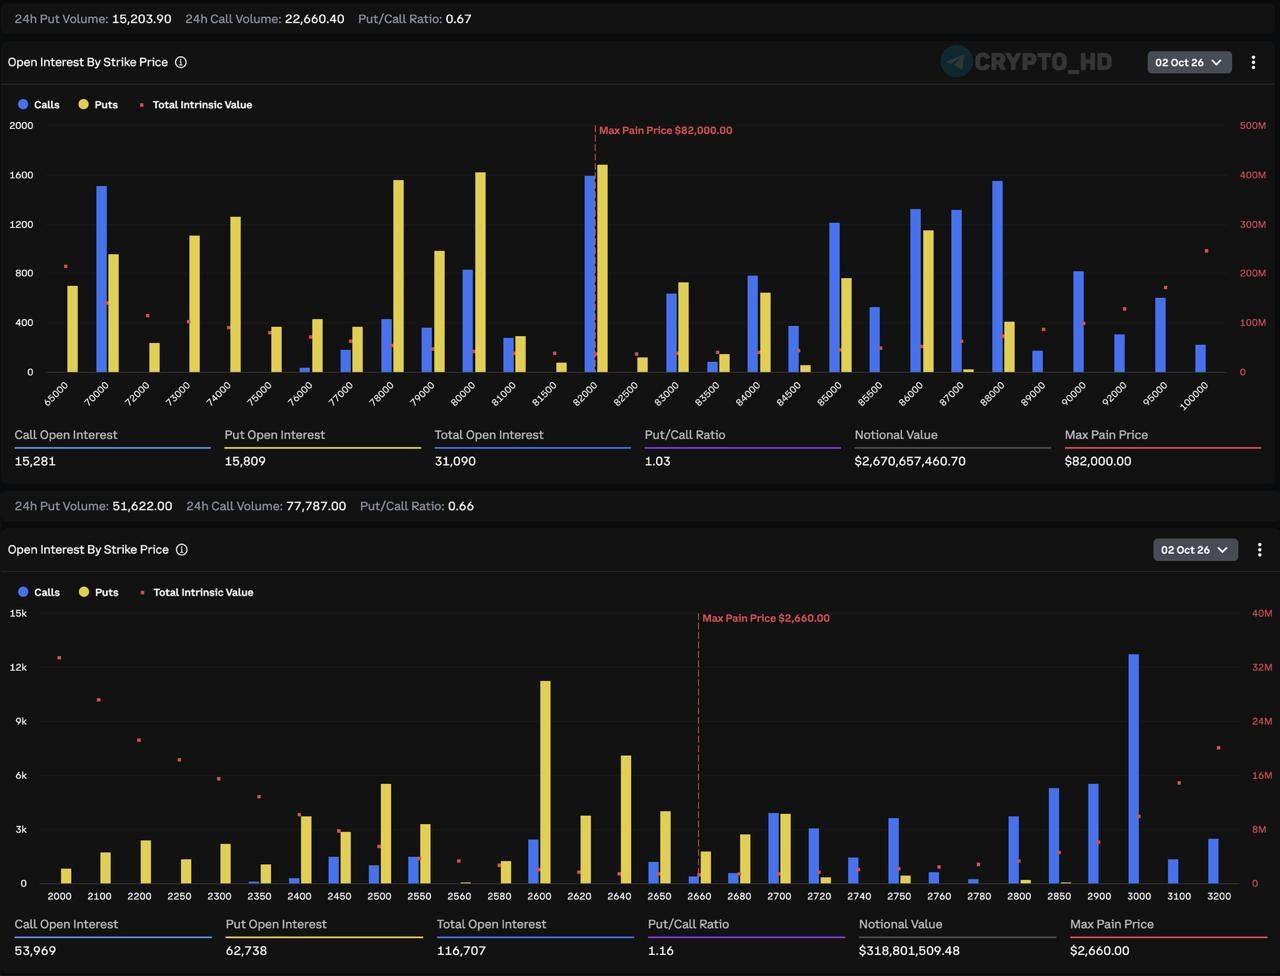Click Put Open Interest value 62,738
The height and width of the screenshot is (976, 1280).
[246, 951]
